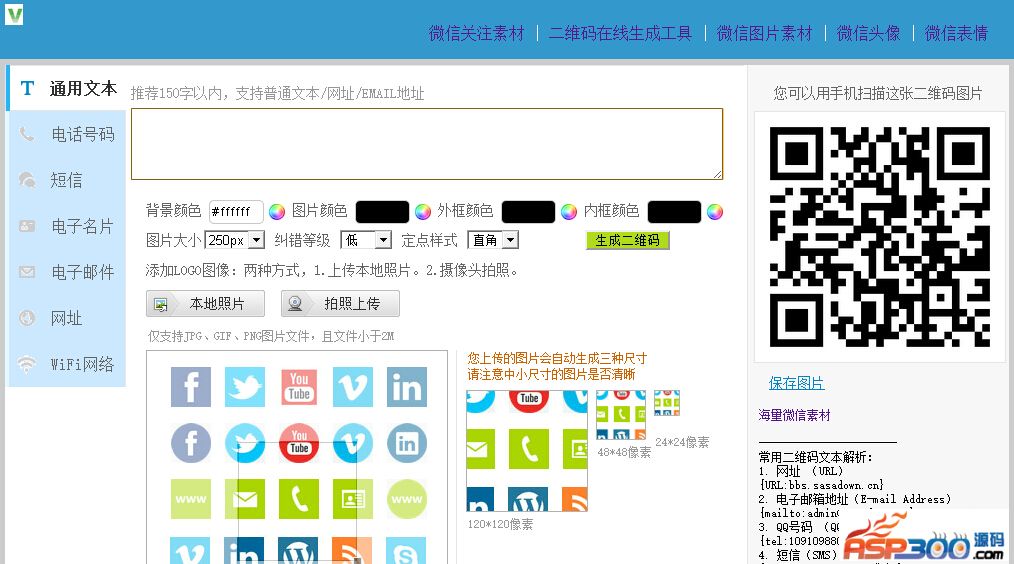This screenshot has width=1014, height=564.
Task: Switch to the 短信 tab
Action: pos(67,180)
